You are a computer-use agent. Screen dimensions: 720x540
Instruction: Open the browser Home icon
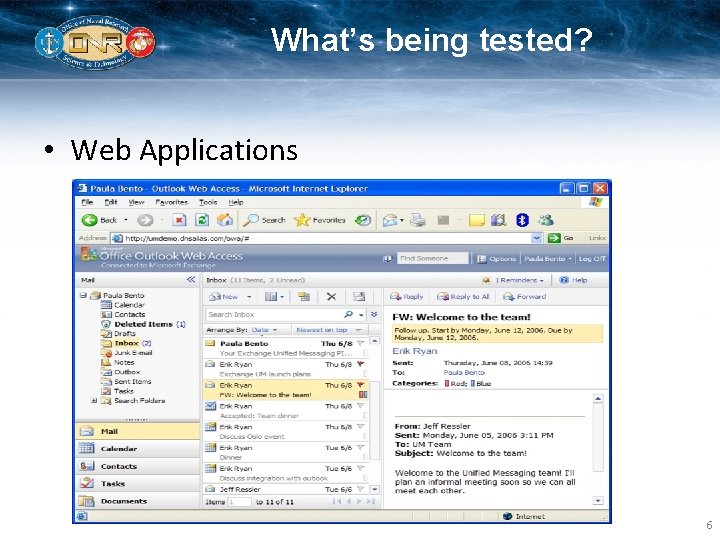[225, 220]
